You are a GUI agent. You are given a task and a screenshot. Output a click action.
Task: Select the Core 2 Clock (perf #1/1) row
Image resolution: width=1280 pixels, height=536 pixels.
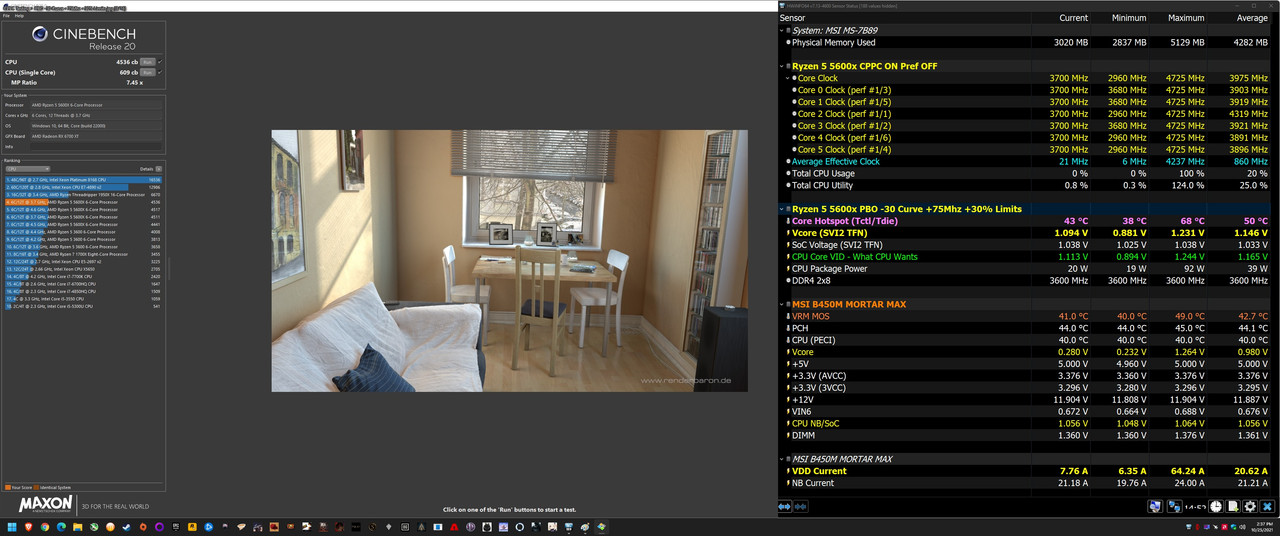pos(1025,114)
